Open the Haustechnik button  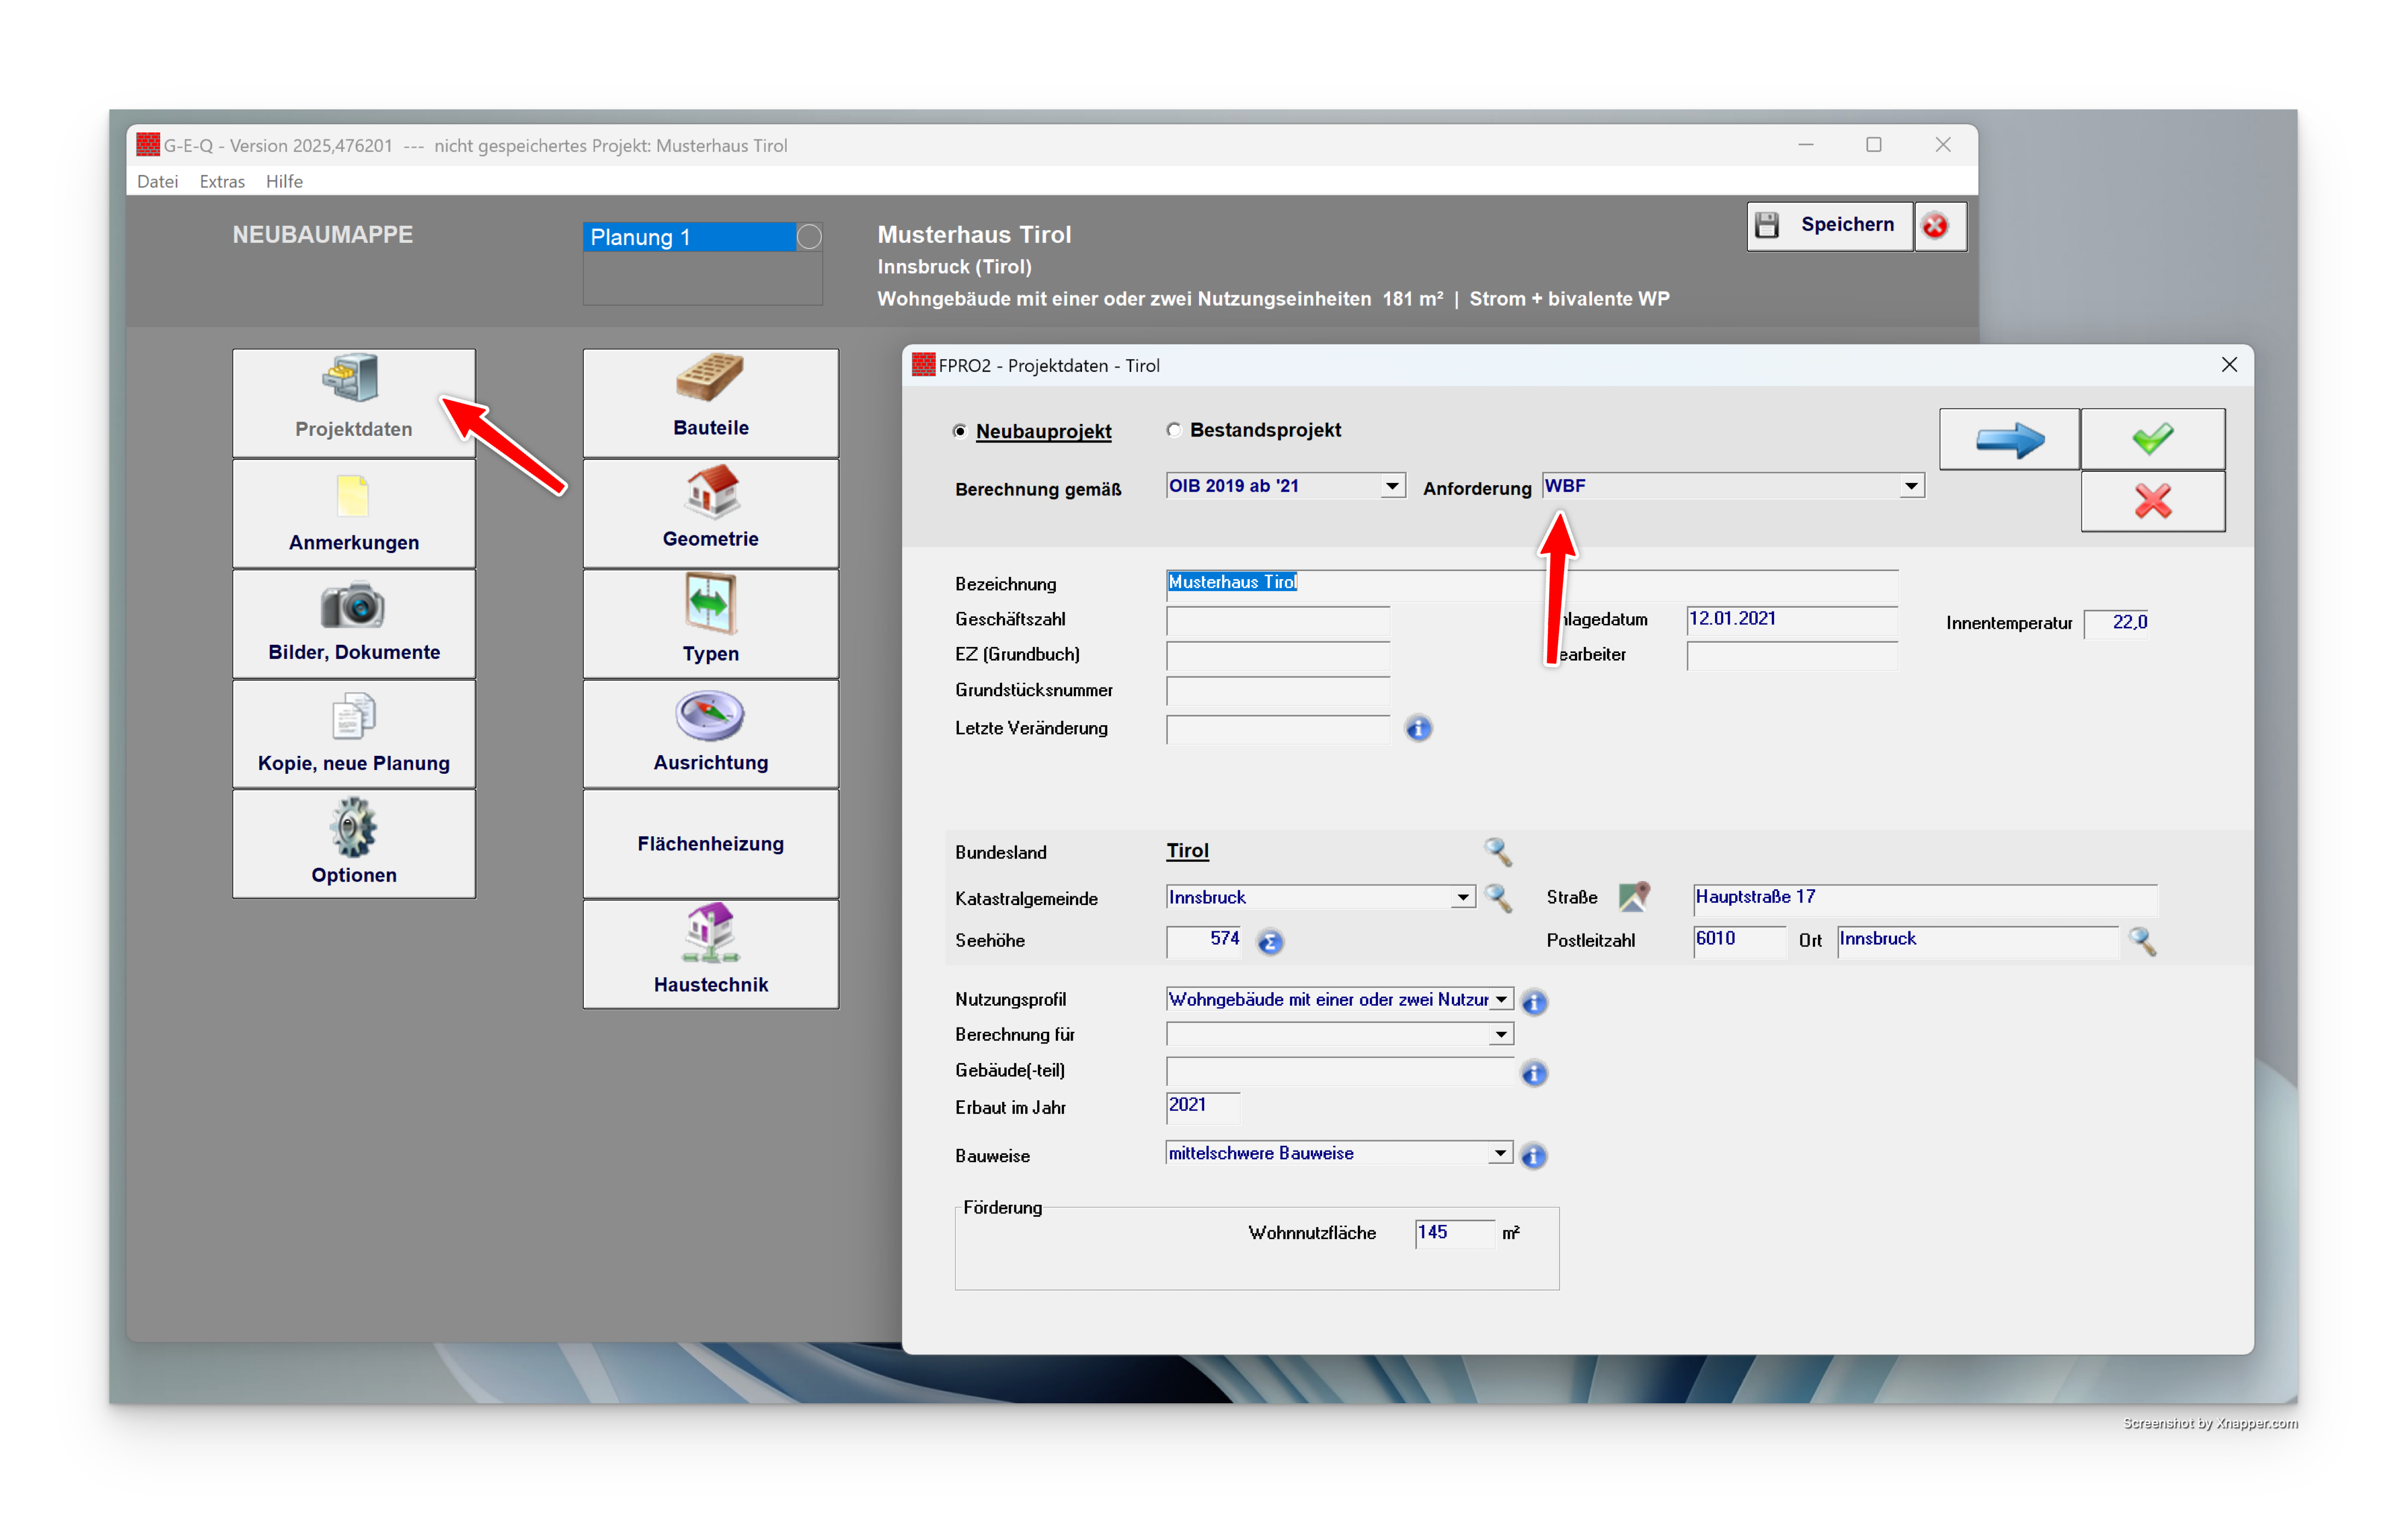(710, 954)
